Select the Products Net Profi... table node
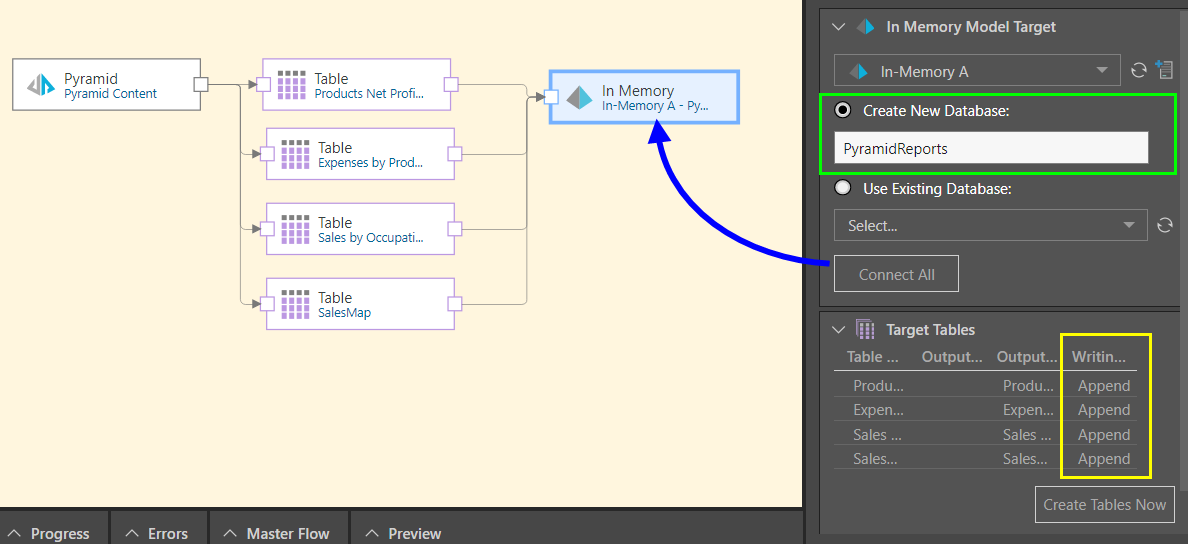Screen dimensions: 1188x544 [356, 84]
